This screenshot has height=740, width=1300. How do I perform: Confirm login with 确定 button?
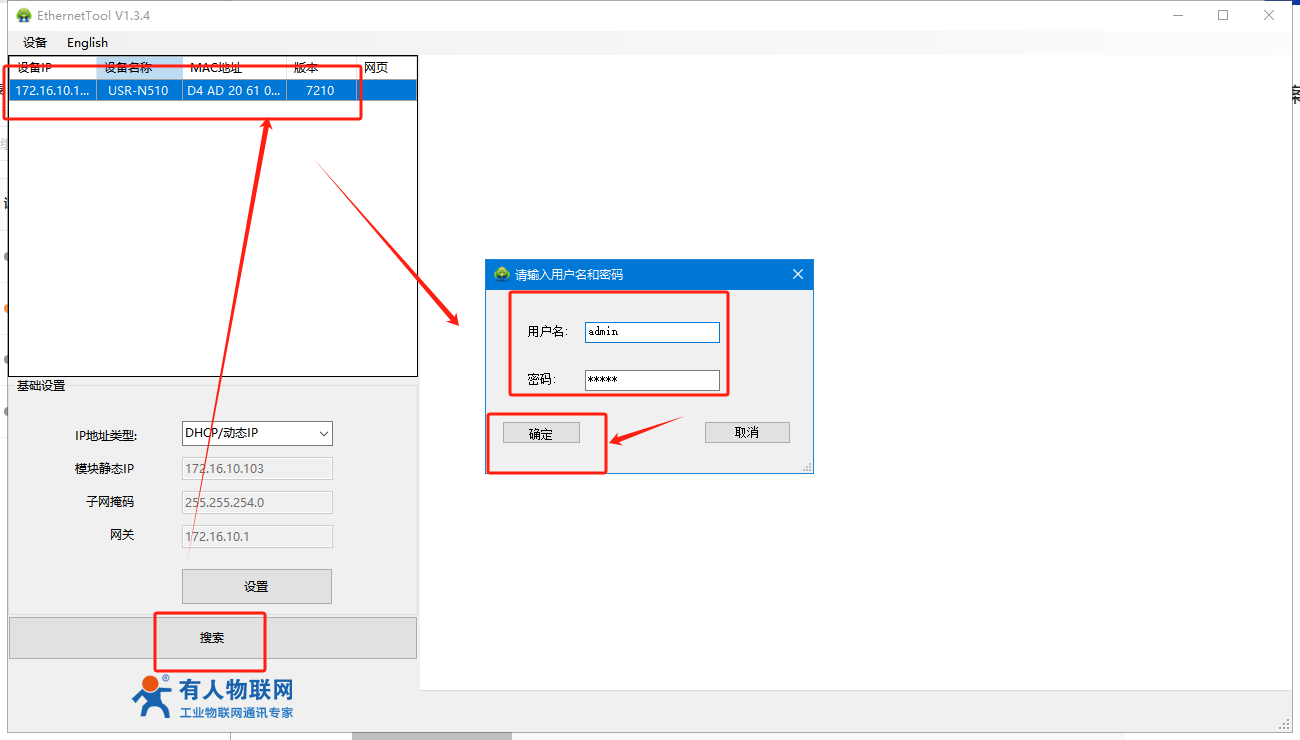541,433
